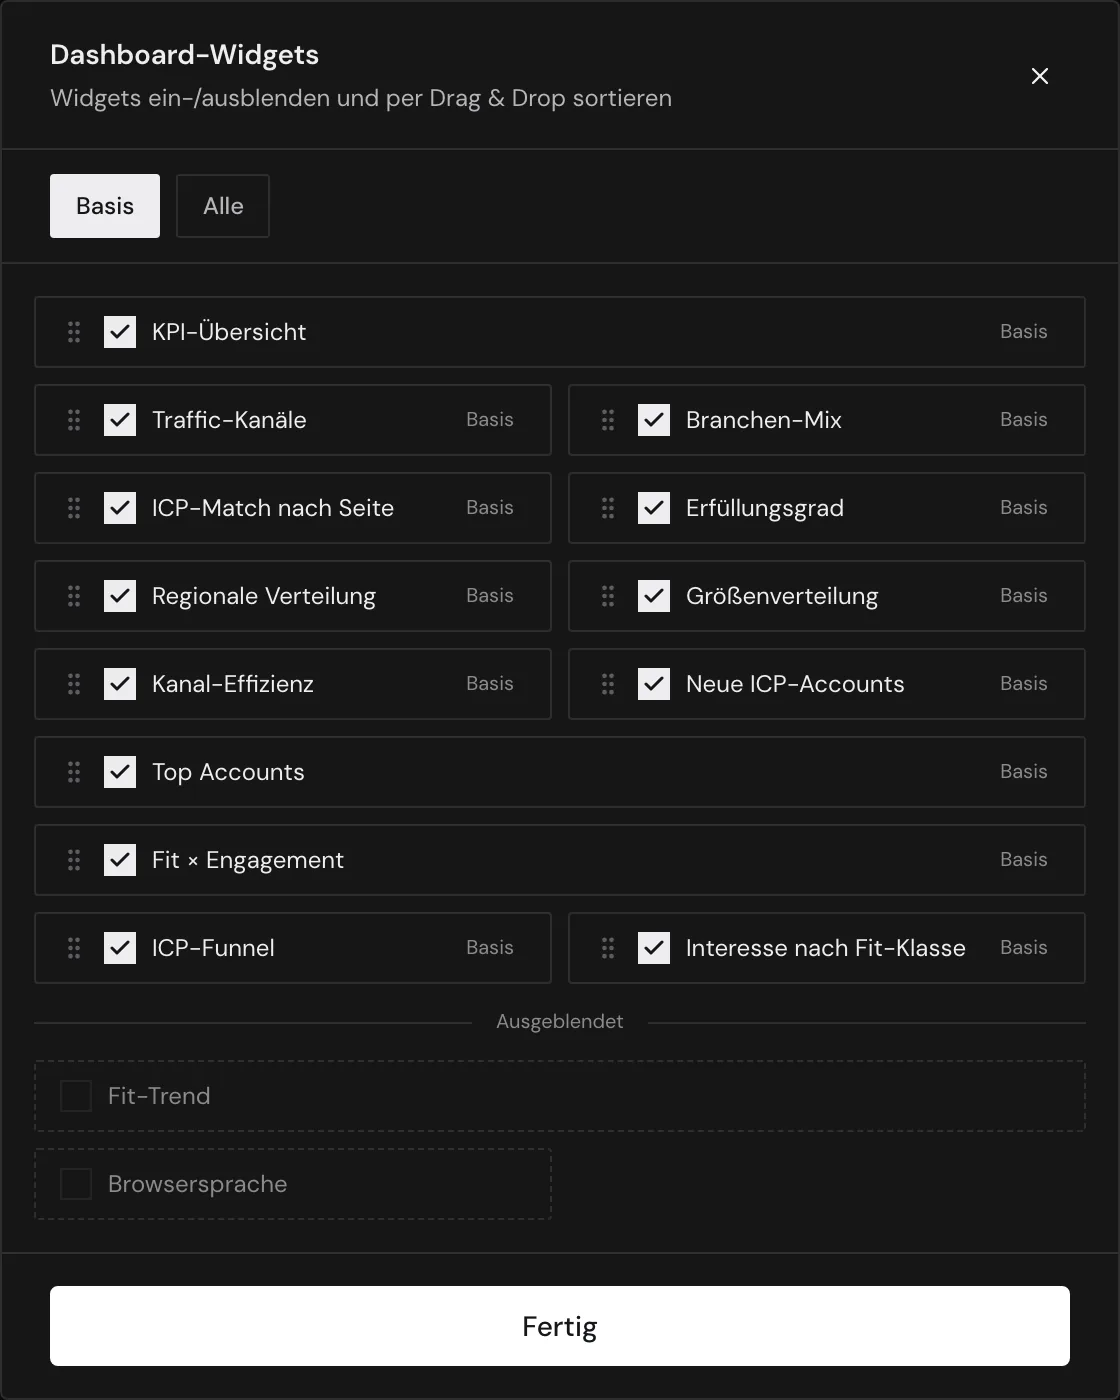Viewport: 1120px width, 1400px height.
Task: Toggle the ICP-Match nach Seite checkbox
Action: click(120, 508)
